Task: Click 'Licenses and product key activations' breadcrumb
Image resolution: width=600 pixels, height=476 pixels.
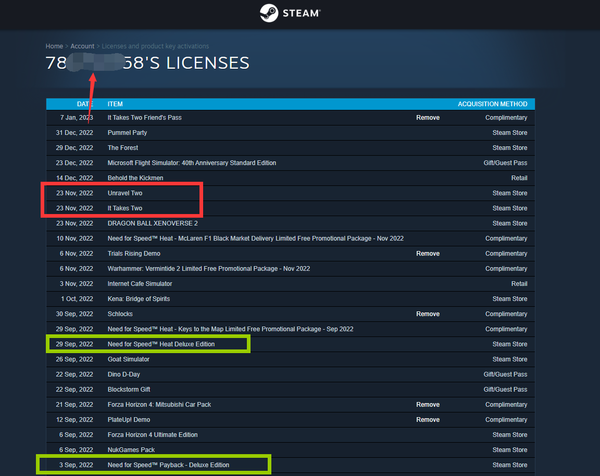Action: point(155,46)
